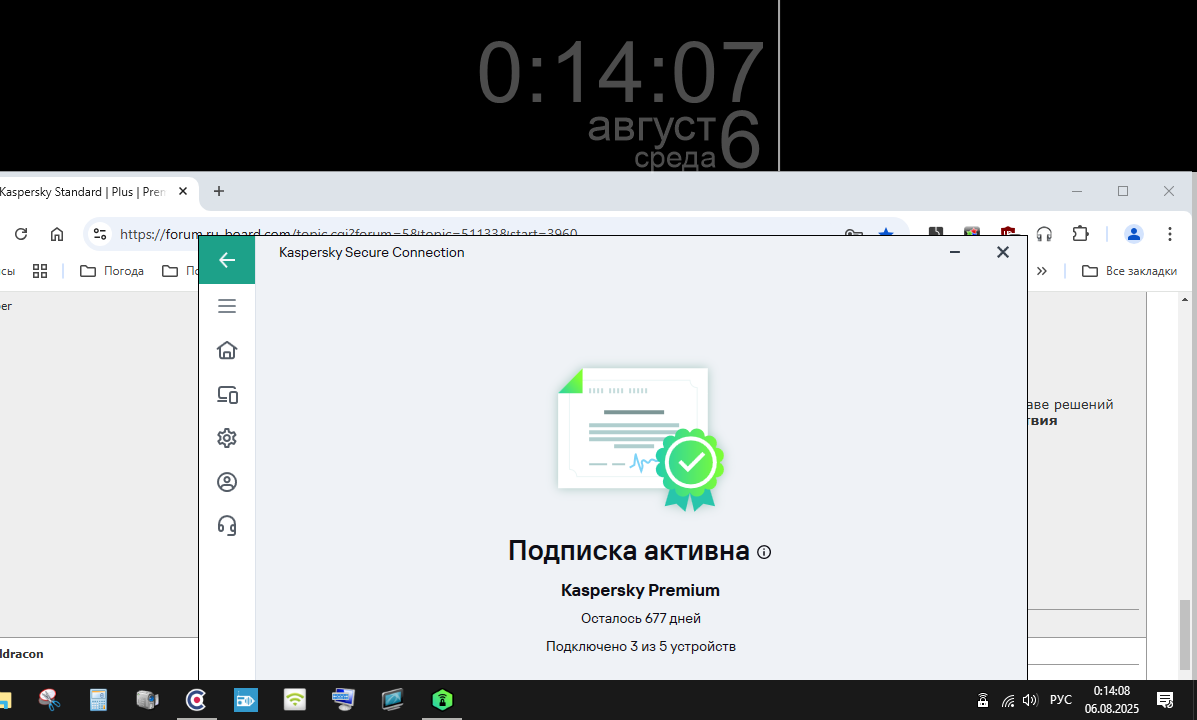1197x720 pixels.
Task: Click the desktop clock widget 0:14:07
Action: [x=621, y=73]
